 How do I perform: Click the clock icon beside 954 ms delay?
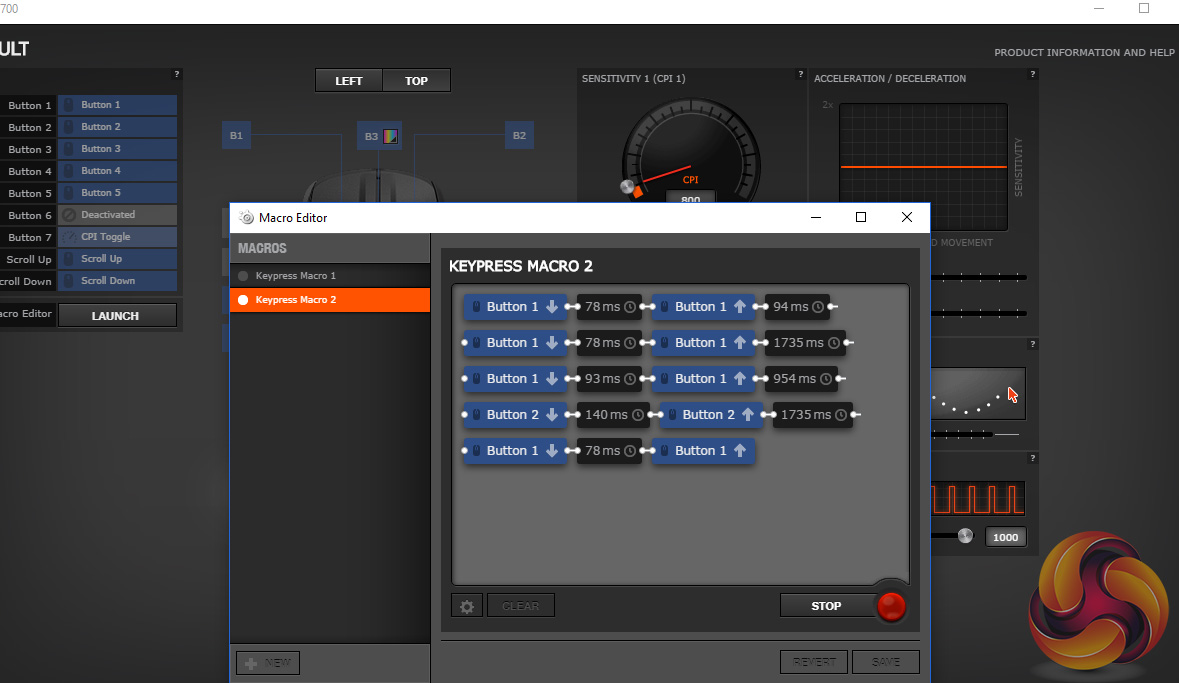coord(827,379)
